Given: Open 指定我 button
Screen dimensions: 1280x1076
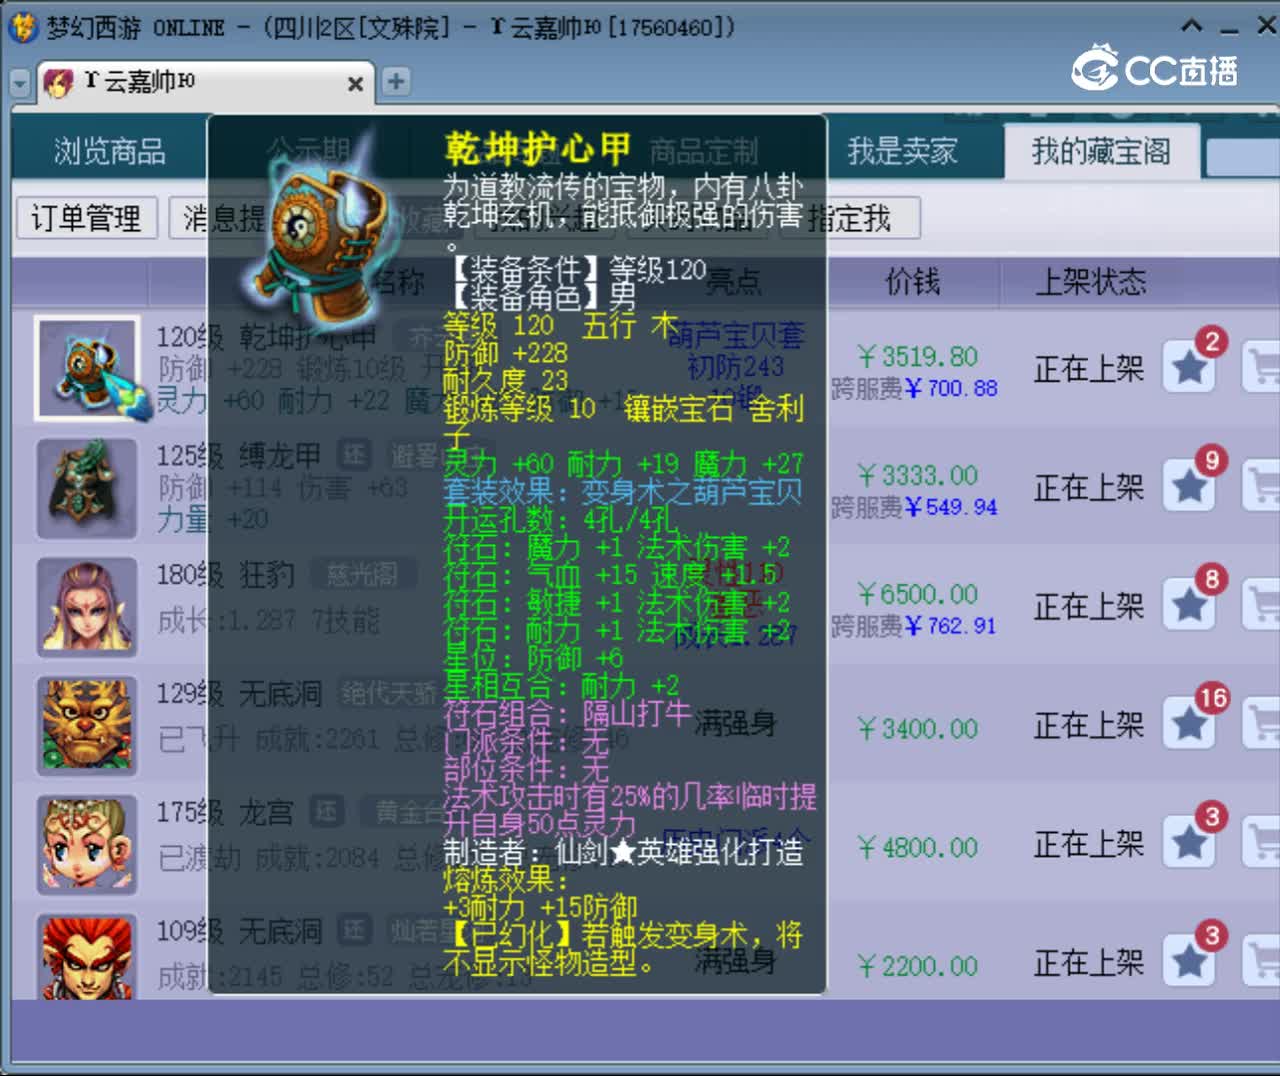Looking at the screenshot, I should 850,218.
